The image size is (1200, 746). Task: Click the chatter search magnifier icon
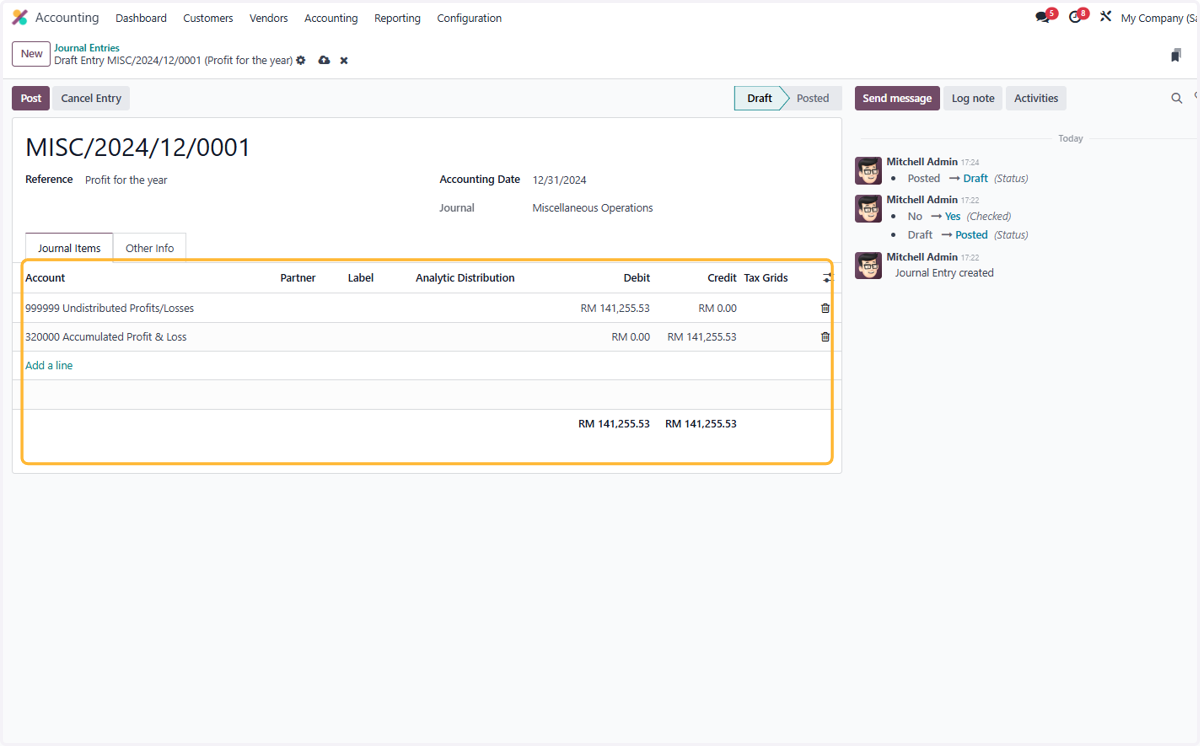(1177, 98)
